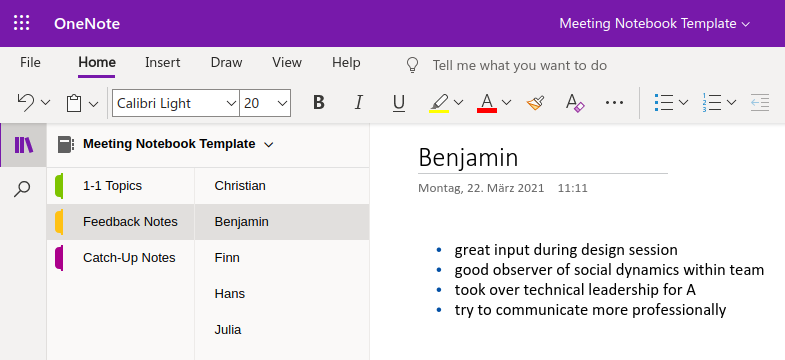Toggle Bold formatting
Image resolution: width=785 pixels, height=360 pixels.
tap(318, 103)
